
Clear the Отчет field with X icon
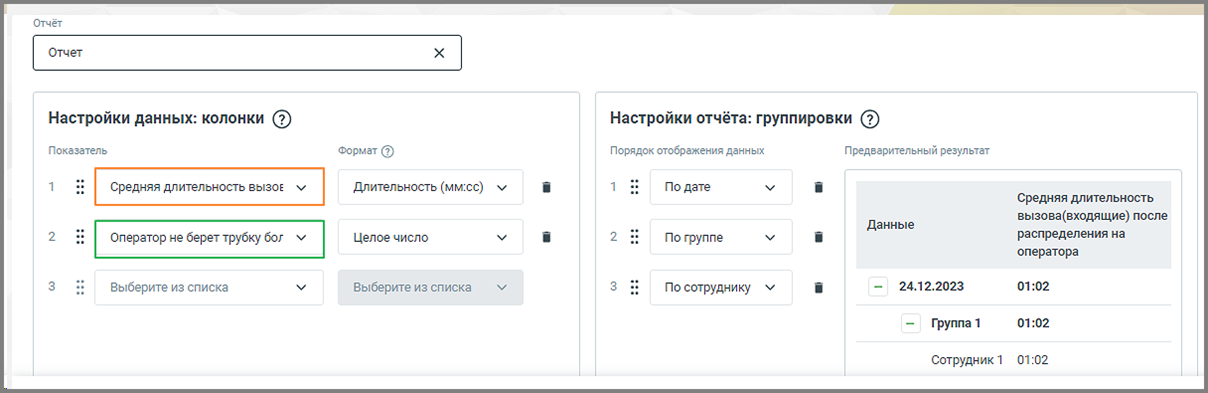click(439, 53)
